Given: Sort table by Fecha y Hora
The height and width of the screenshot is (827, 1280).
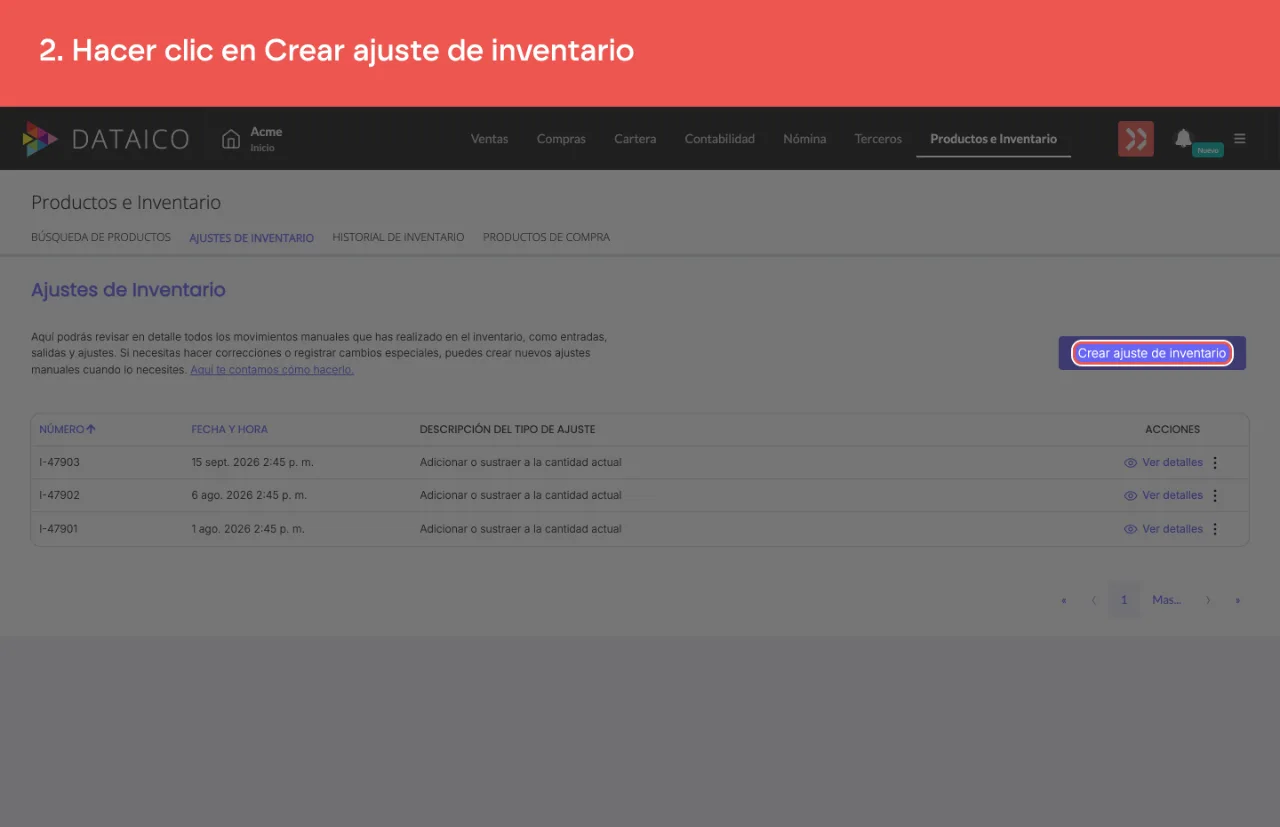Looking at the screenshot, I should coord(230,429).
